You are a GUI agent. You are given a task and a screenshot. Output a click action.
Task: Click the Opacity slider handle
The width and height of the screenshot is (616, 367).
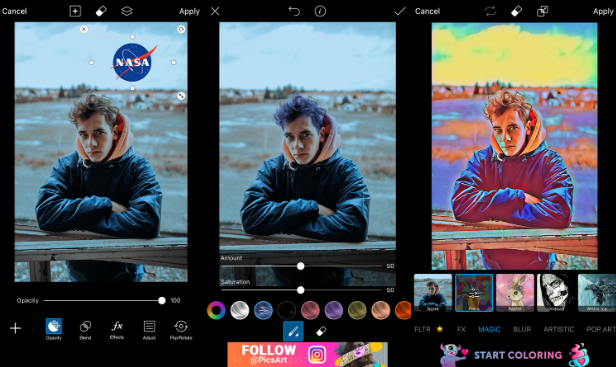[x=162, y=301]
